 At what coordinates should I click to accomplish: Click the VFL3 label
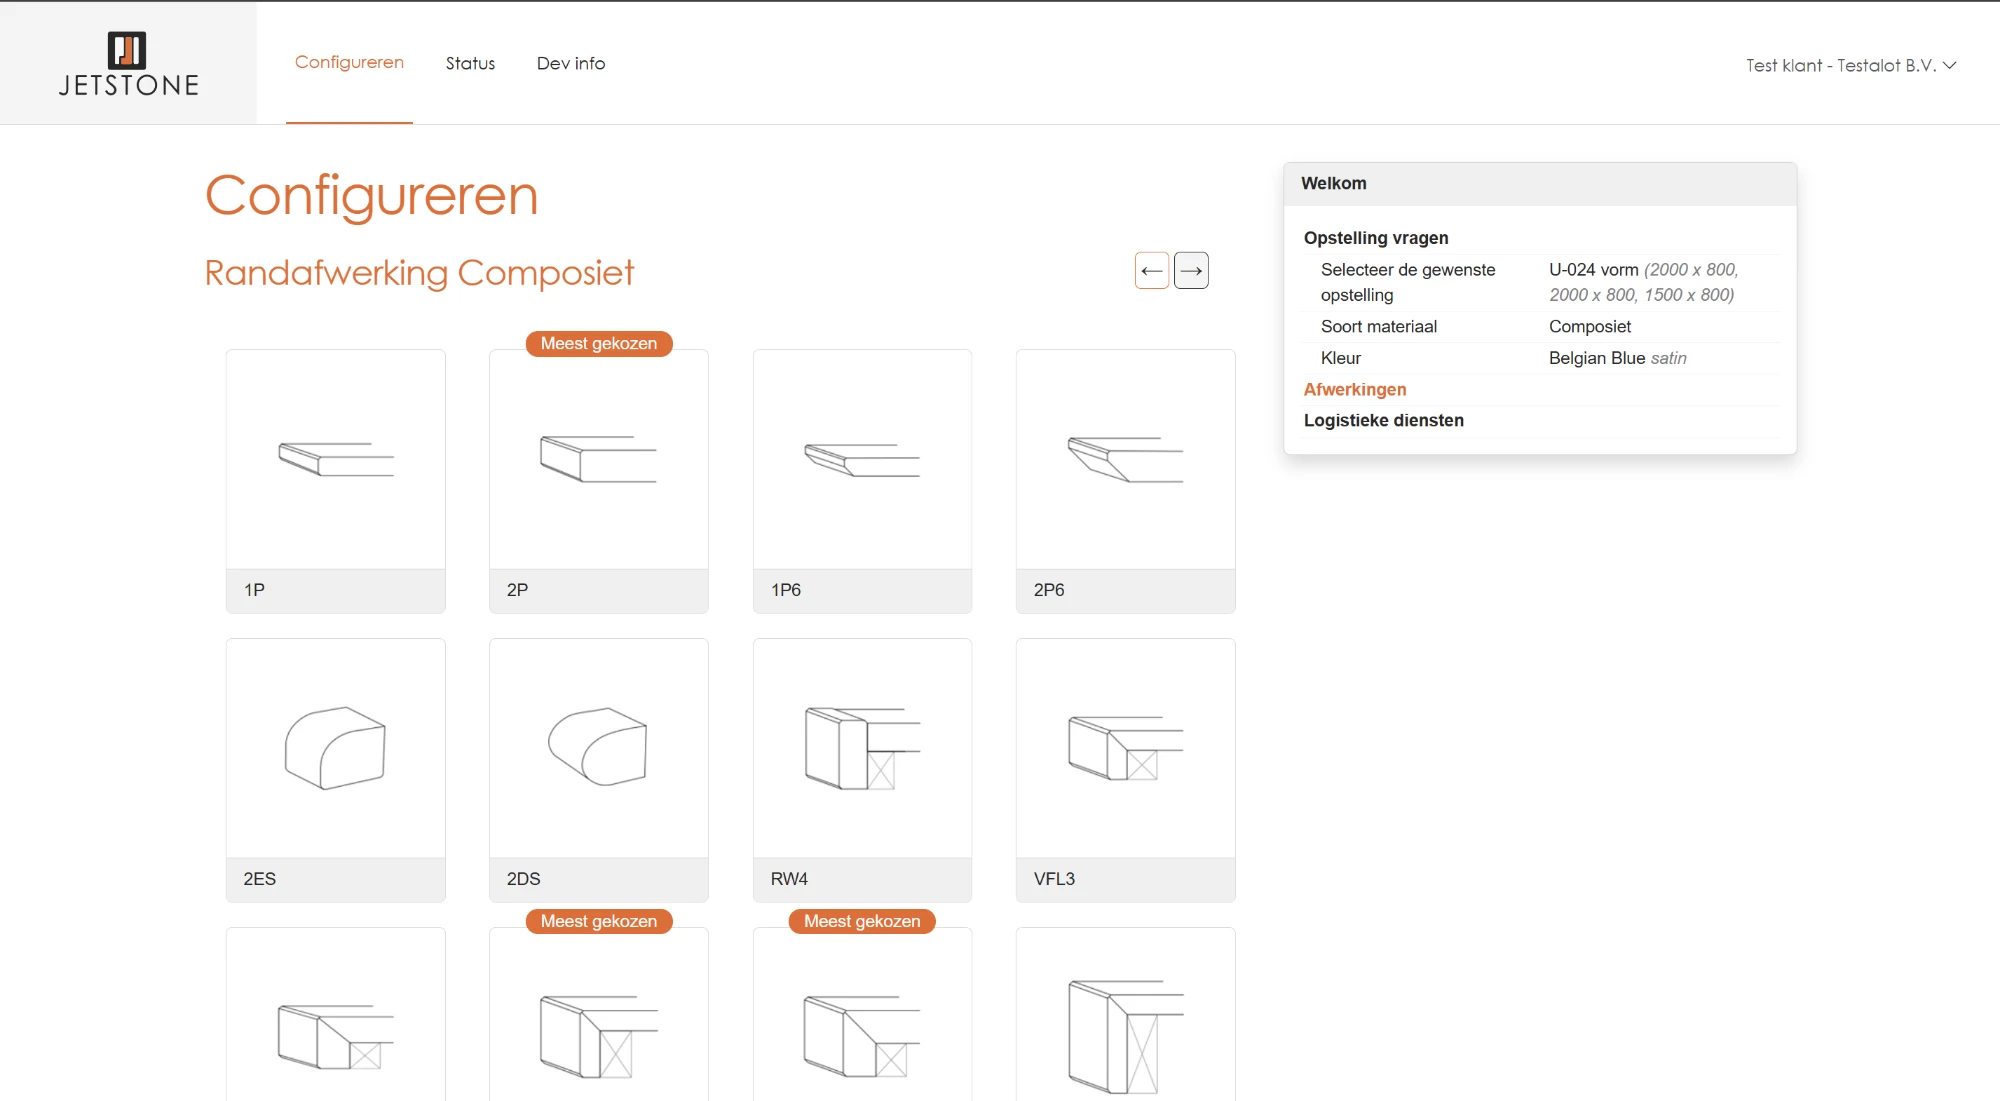pos(1054,879)
